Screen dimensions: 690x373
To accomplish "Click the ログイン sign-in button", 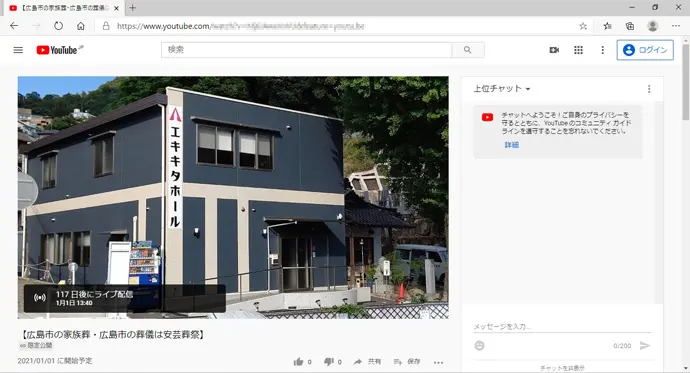I will pyautogui.click(x=645, y=50).
